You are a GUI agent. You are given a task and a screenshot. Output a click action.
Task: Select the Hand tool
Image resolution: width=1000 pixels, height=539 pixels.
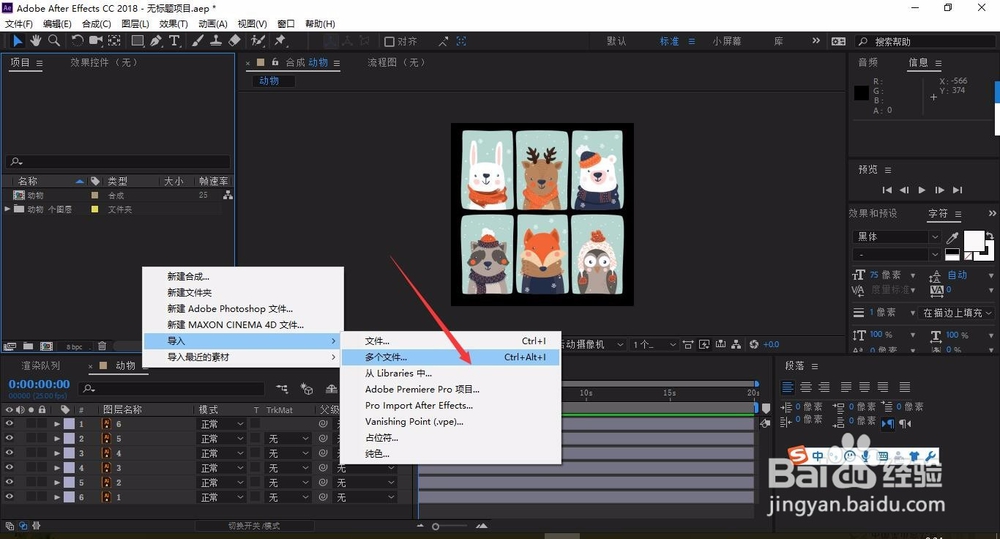coord(36,41)
